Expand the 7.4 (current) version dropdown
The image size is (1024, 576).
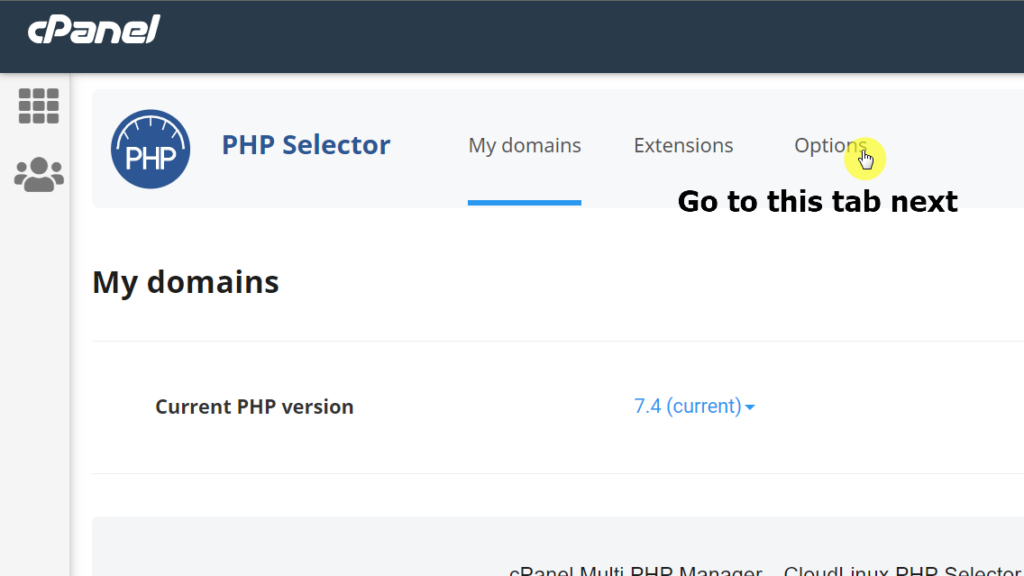694,406
